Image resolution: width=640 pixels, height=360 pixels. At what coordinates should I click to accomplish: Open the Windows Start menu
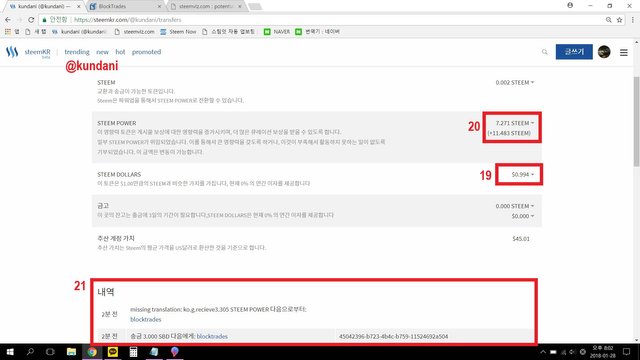click(x=10, y=351)
